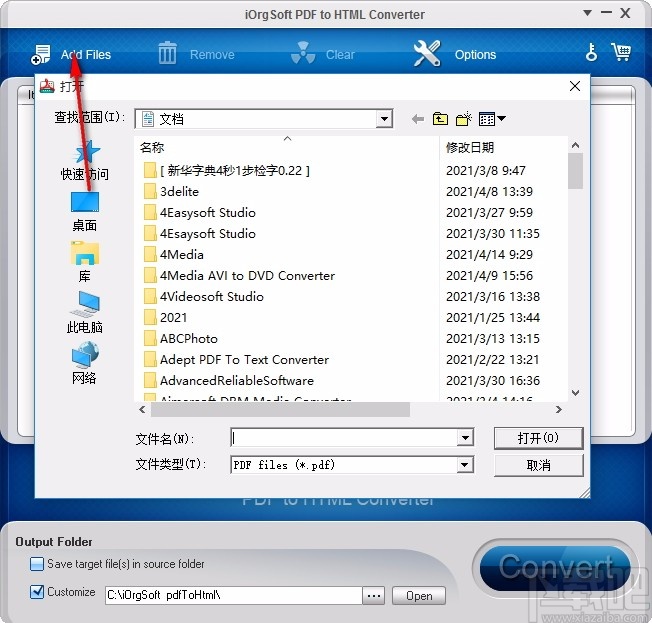652x623 pixels.
Task: Open Options via the wrench icon
Action: (x=427, y=53)
